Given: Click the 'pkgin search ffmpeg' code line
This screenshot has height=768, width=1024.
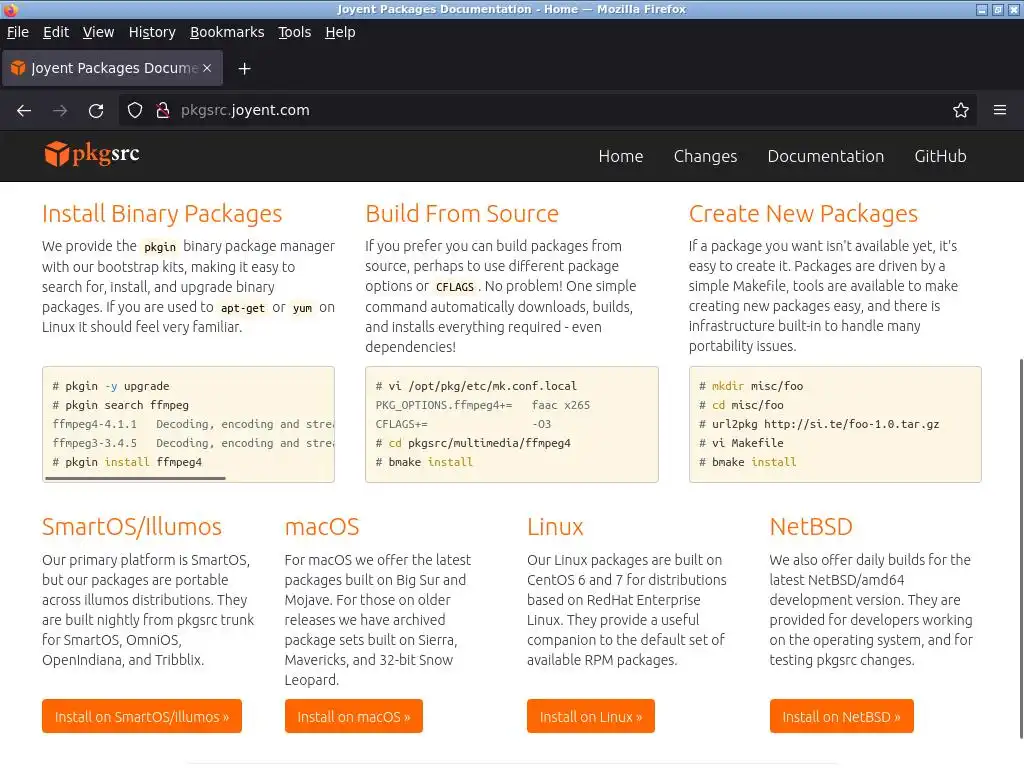Looking at the screenshot, I should tap(121, 405).
